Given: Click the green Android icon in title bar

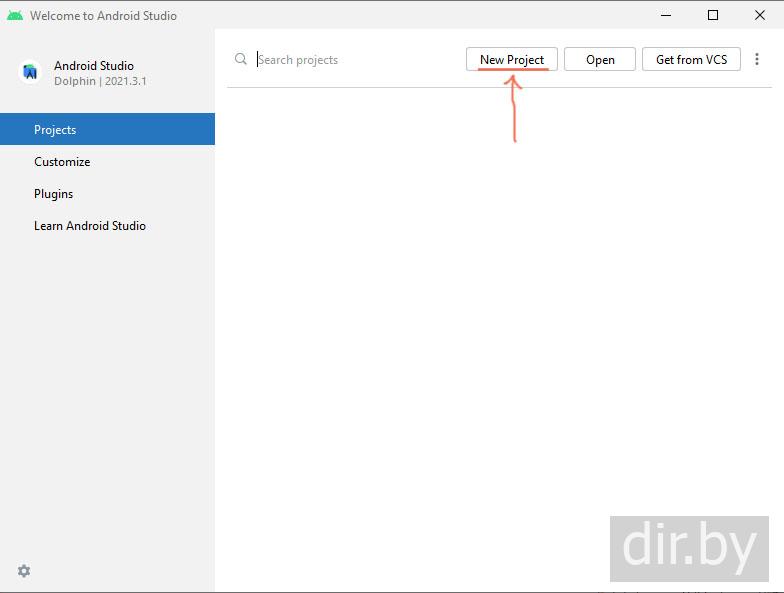Looking at the screenshot, I should [14, 15].
